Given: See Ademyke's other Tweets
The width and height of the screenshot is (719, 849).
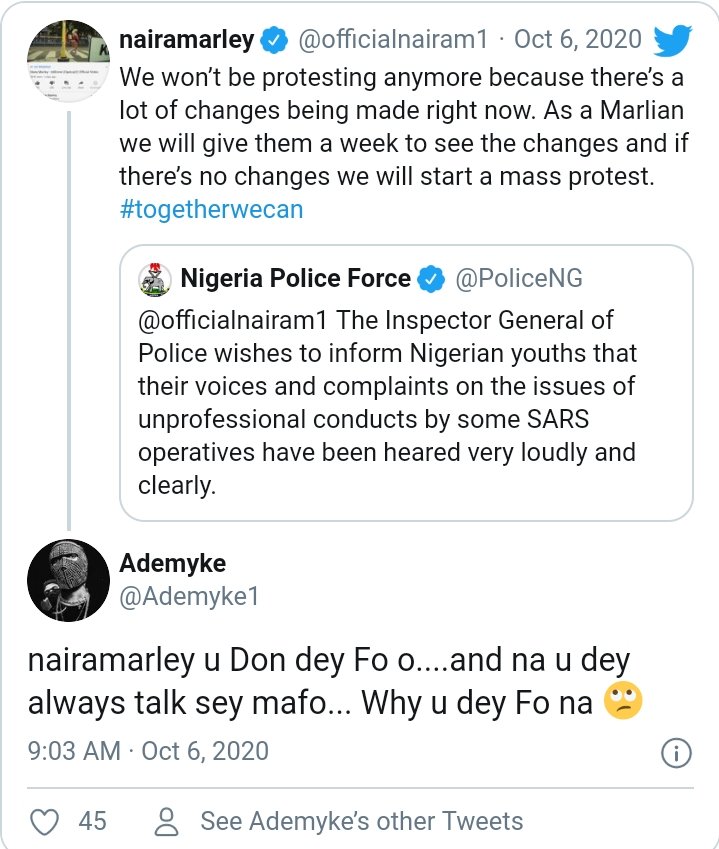Looking at the screenshot, I should pos(361,821).
